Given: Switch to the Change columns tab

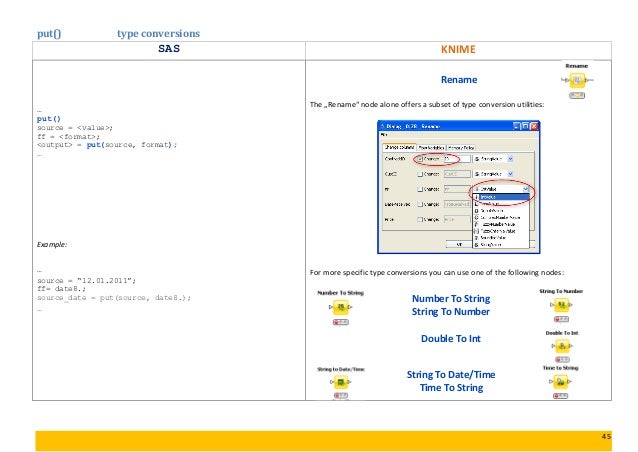Looking at the screenshot, I should (399, 148).
